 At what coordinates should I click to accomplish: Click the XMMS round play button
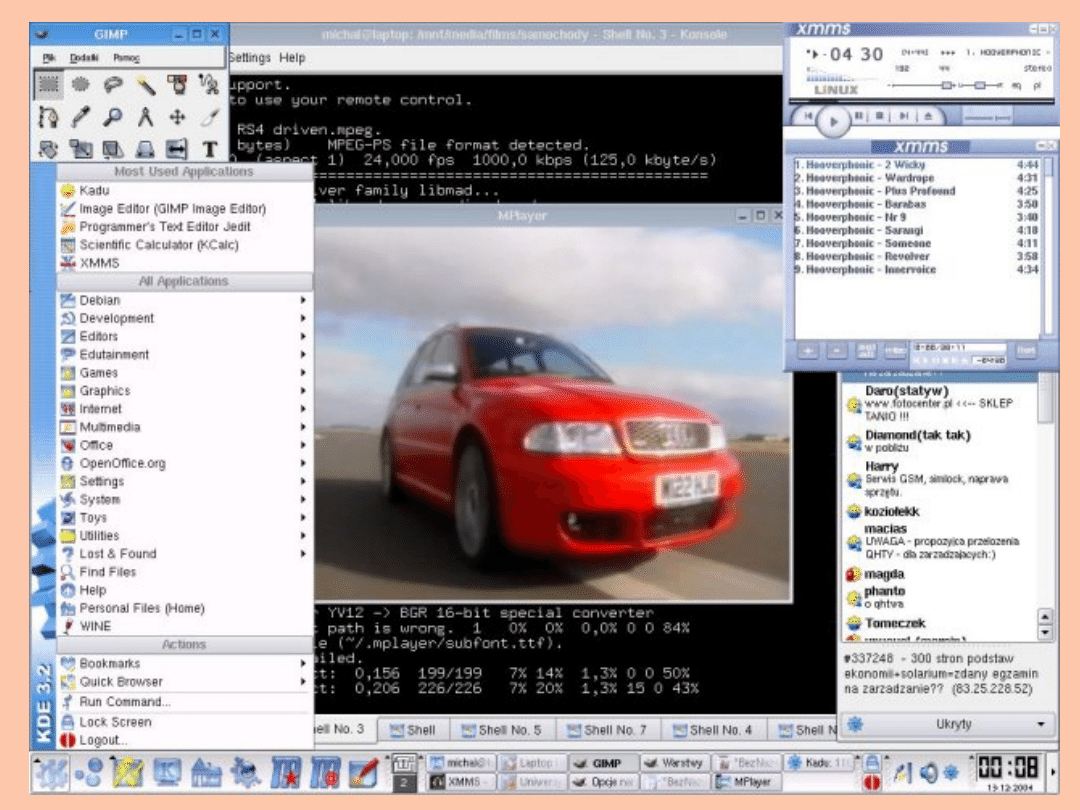point(833,121)
